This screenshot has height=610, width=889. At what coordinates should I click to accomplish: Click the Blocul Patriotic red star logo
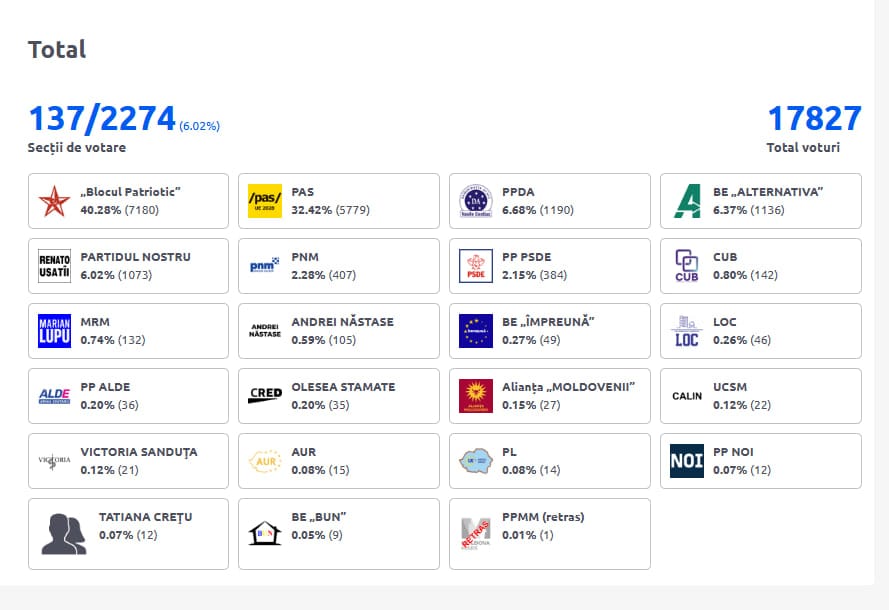click(x=54, y=201)
